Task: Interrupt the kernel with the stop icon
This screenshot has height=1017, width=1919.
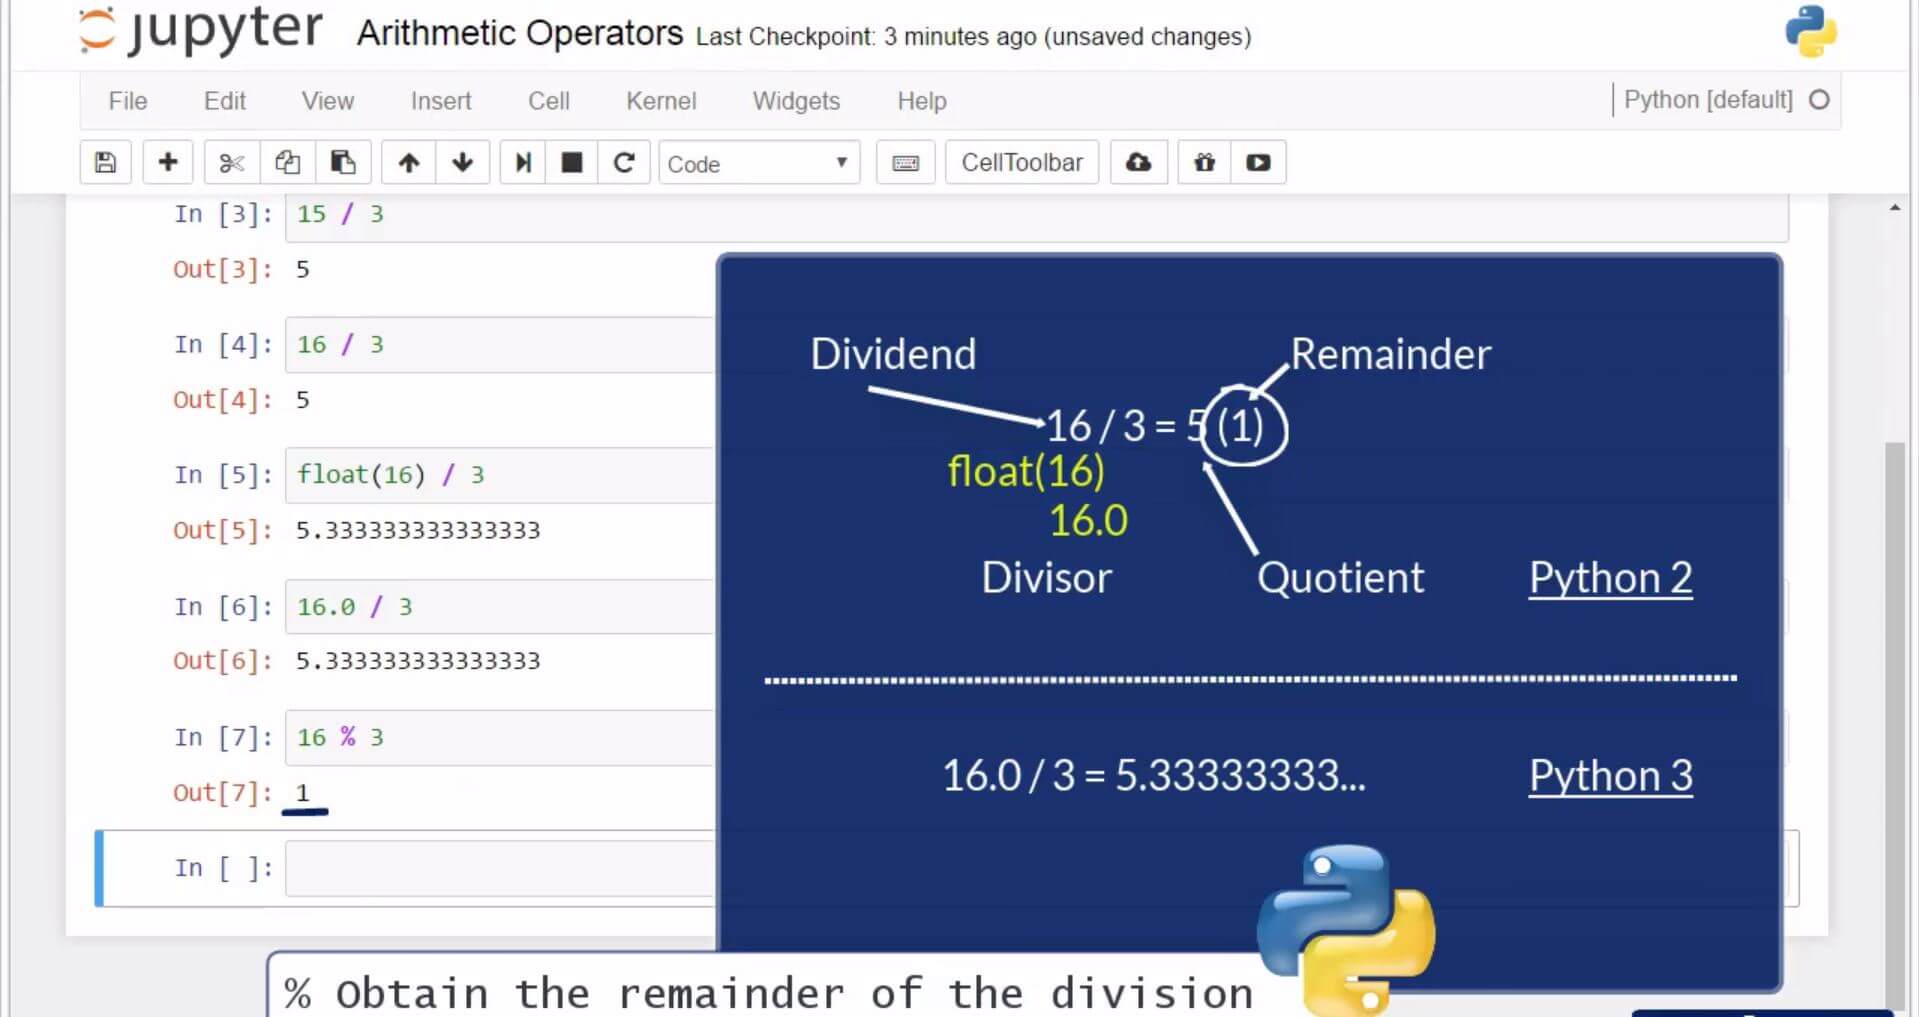Action: 571,162
